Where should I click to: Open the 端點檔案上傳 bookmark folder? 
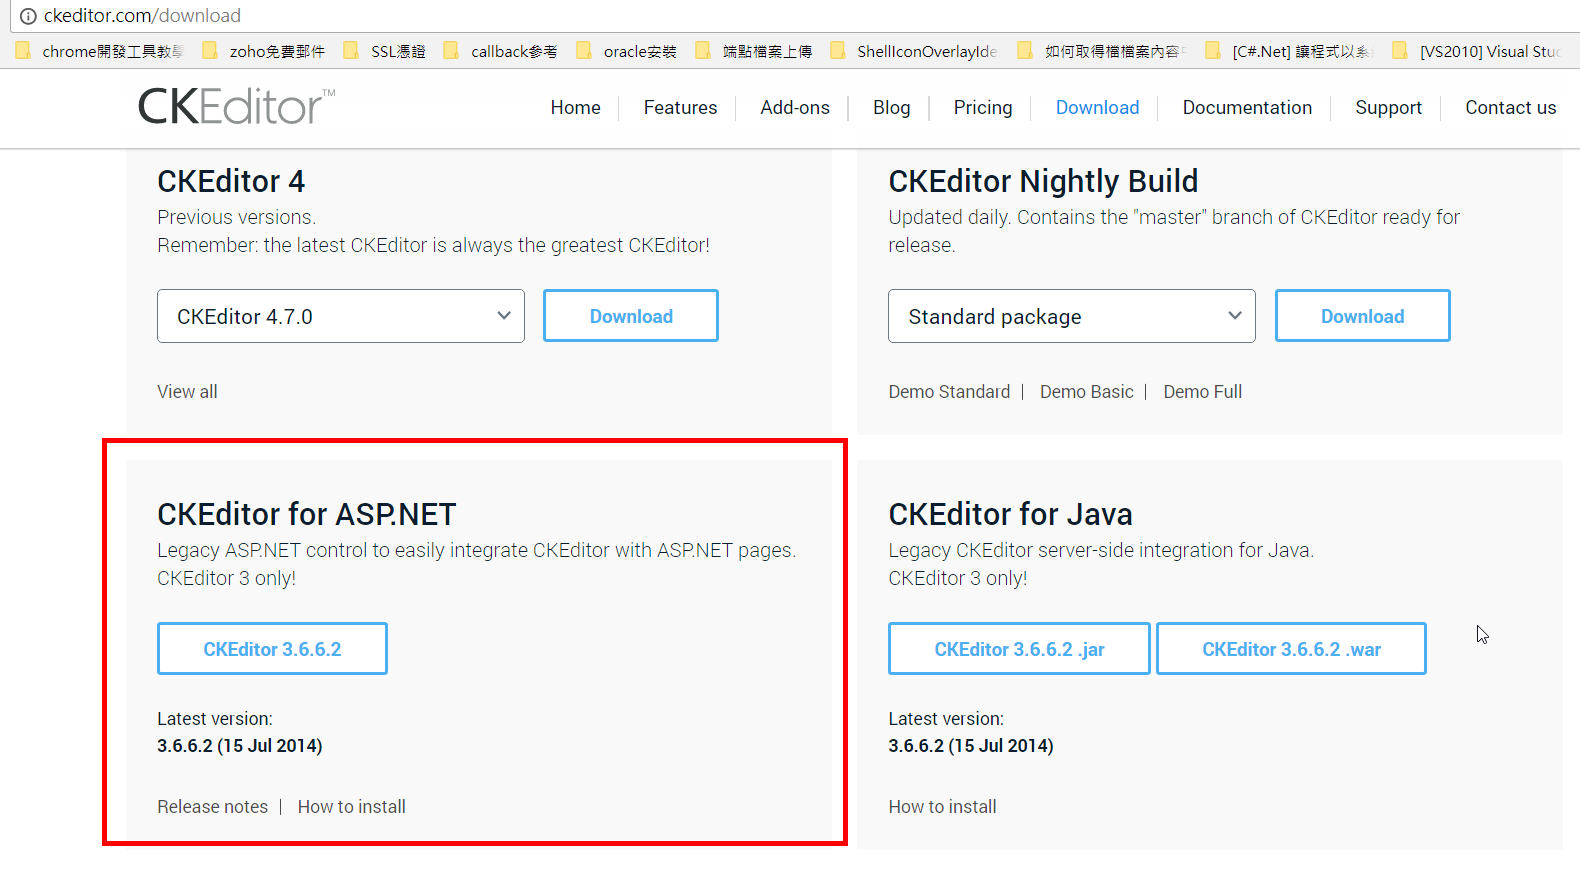coord(754,51)
